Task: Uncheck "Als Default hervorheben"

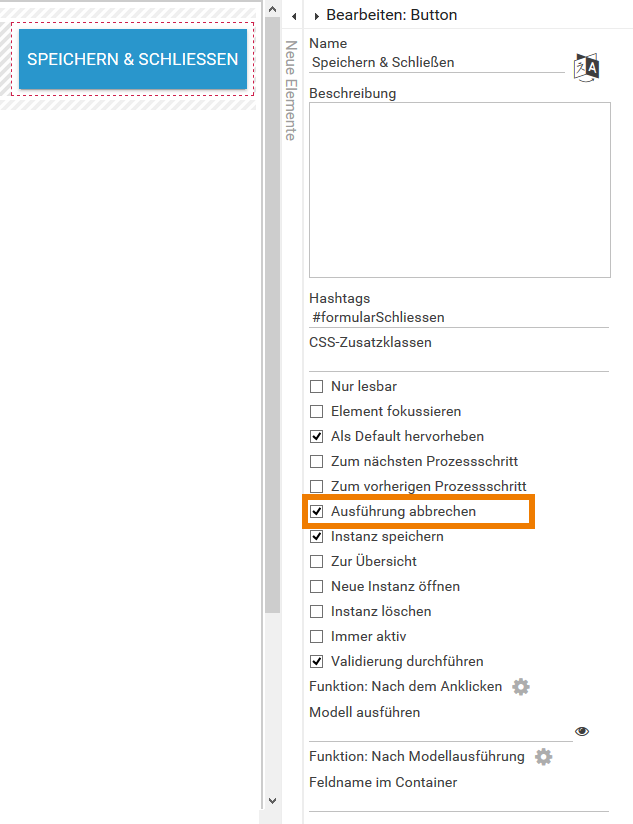Action: point(316,436)
